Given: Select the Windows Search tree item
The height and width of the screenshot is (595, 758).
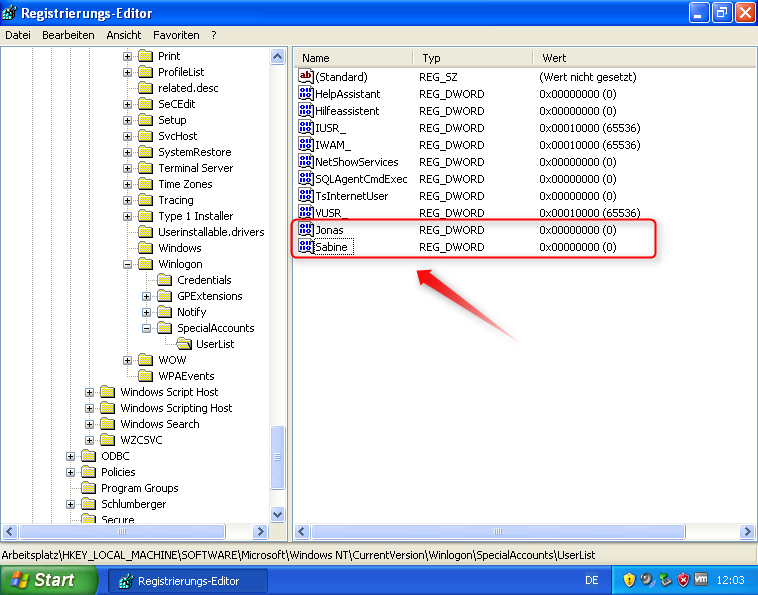Looking at the screenshot, I should tap(160, 424).
